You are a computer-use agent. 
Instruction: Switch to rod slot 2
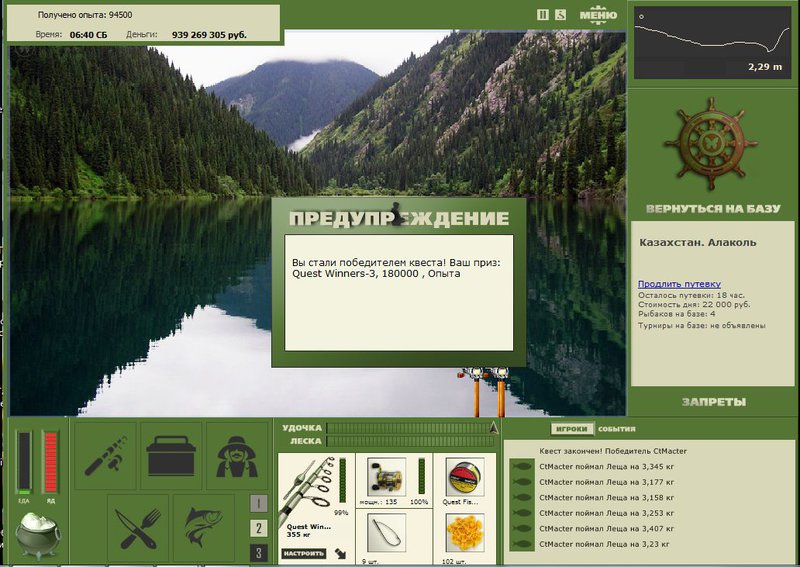pos(259,528)
